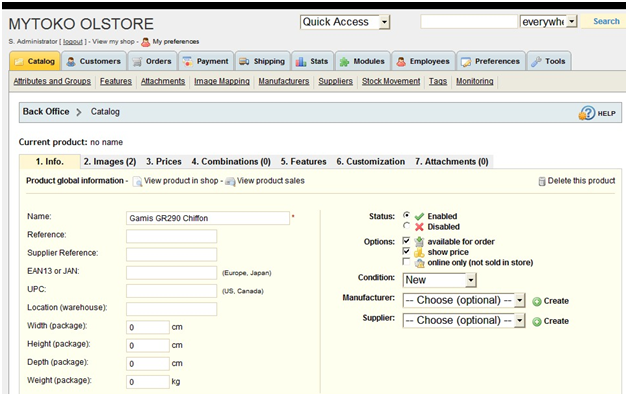Click the View my shop link
Image resolution: width=628 pixels, height=396 pixels.
tap(113, 42)
